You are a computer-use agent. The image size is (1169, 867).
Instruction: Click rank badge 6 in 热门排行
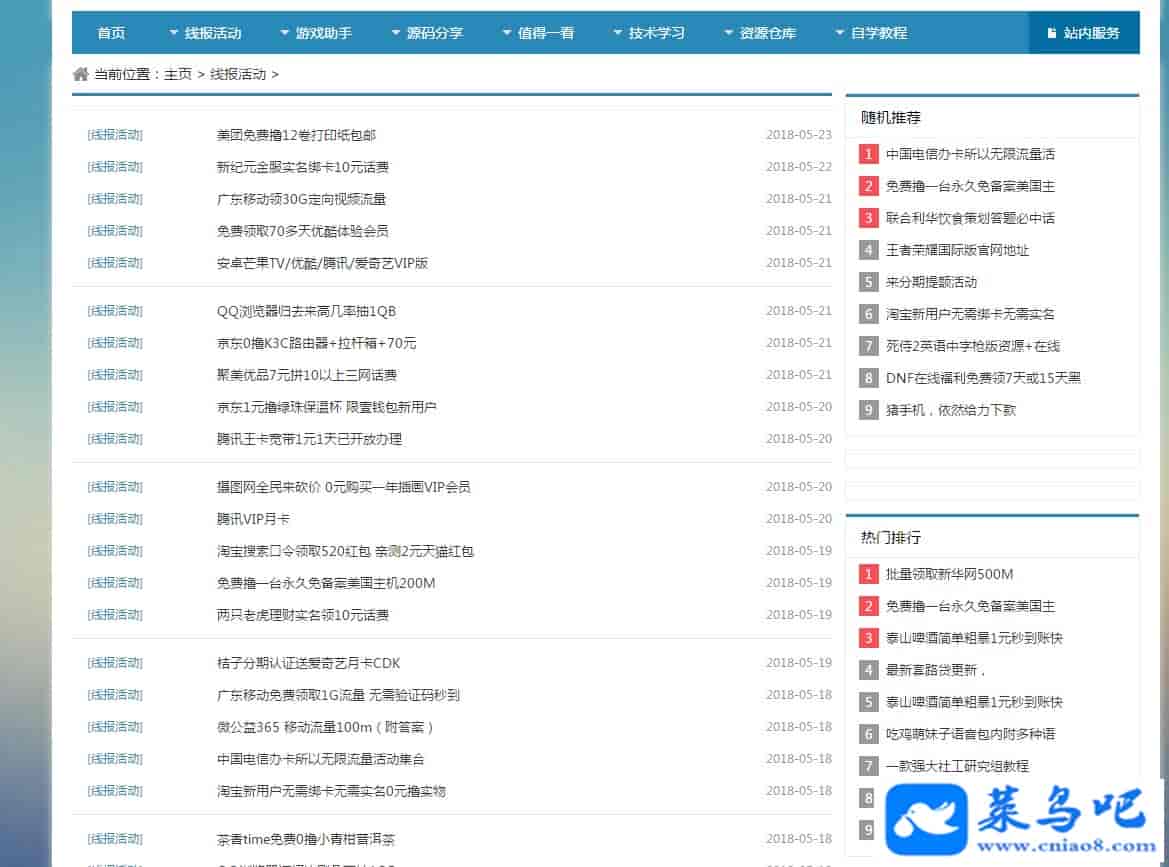[868, 734]
